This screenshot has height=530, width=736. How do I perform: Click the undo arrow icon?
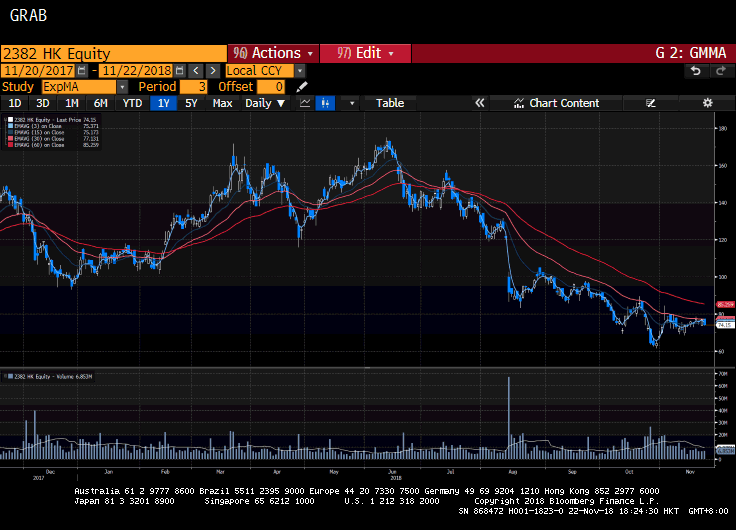pyautogui.click(x=696, y=71)
